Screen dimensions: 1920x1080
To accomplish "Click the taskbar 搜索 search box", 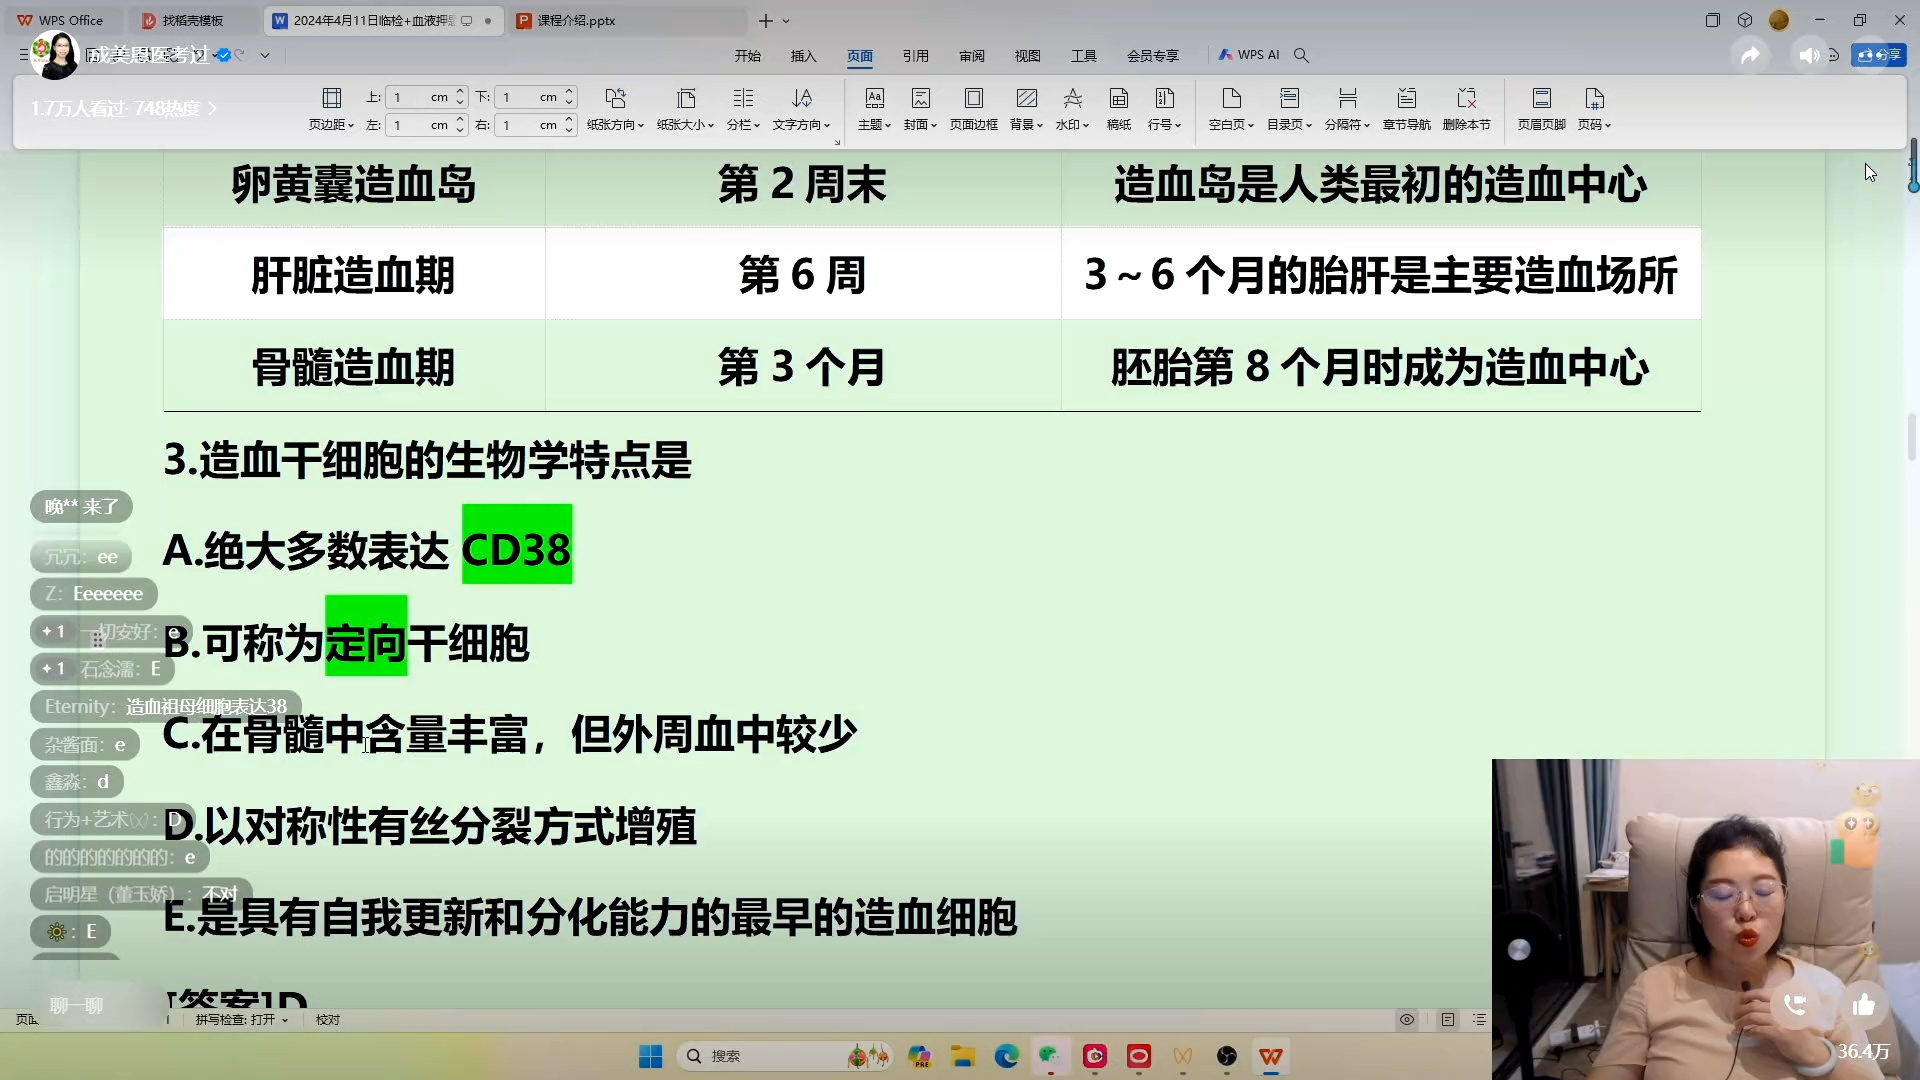I will pyautogui.click(x=783, y=1056).
